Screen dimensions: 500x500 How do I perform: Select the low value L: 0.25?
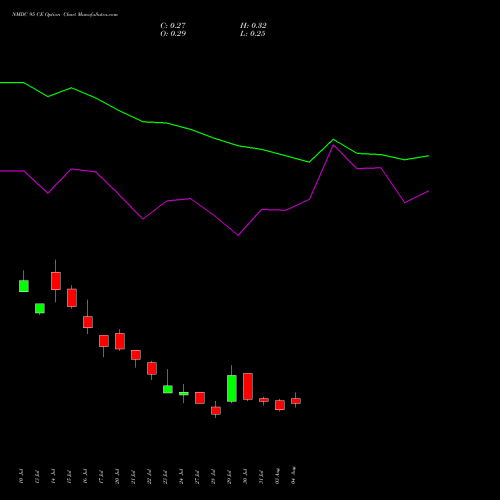[253, 33]
